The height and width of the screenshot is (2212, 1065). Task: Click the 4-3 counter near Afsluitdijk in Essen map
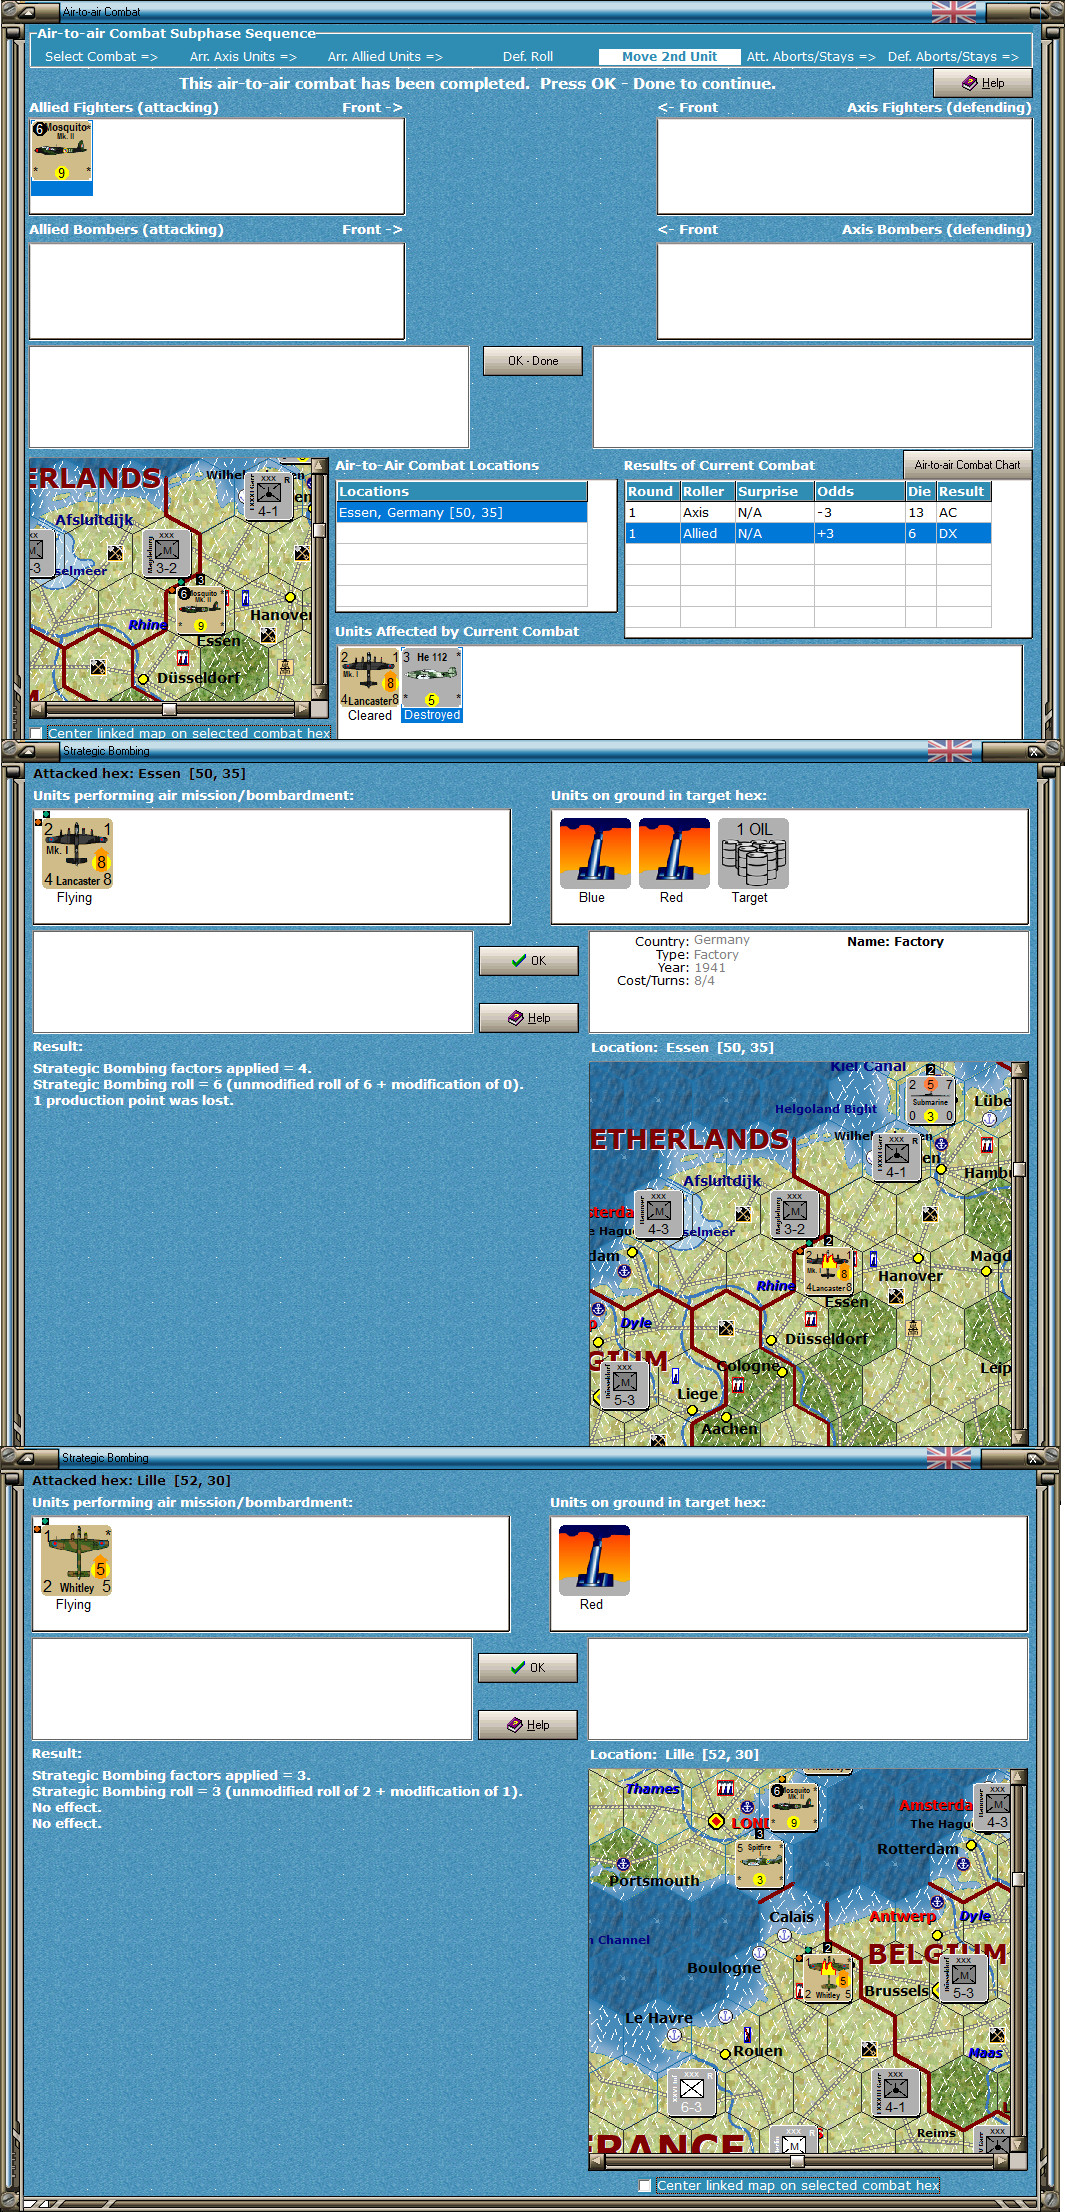(658, 1214)
